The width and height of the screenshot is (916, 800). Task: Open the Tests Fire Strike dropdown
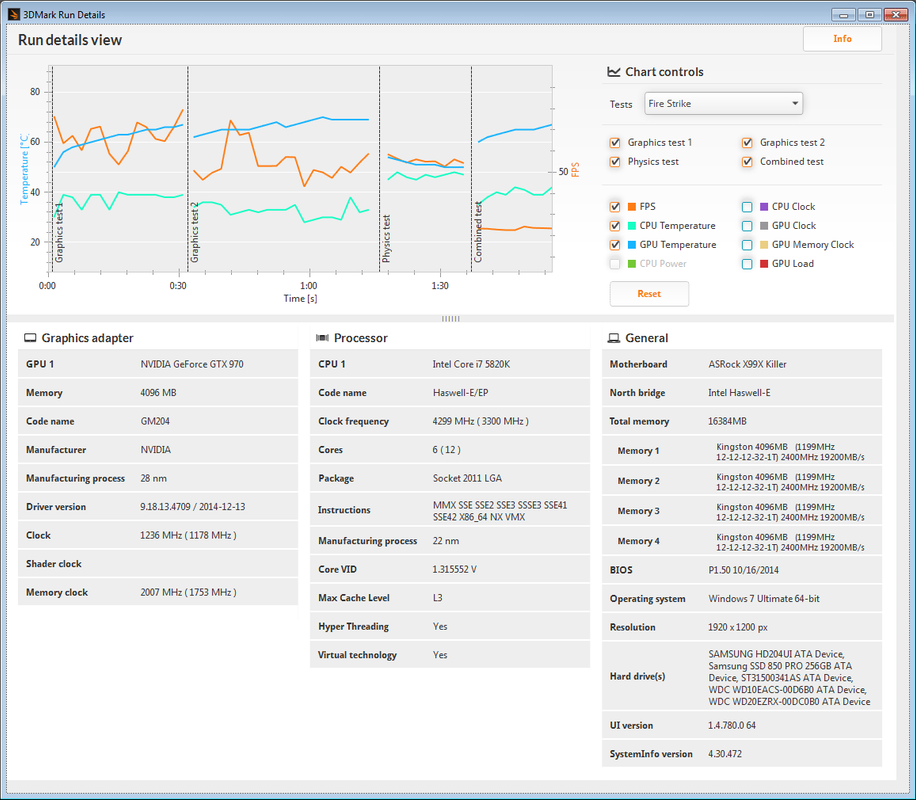[x=723, y=103]
